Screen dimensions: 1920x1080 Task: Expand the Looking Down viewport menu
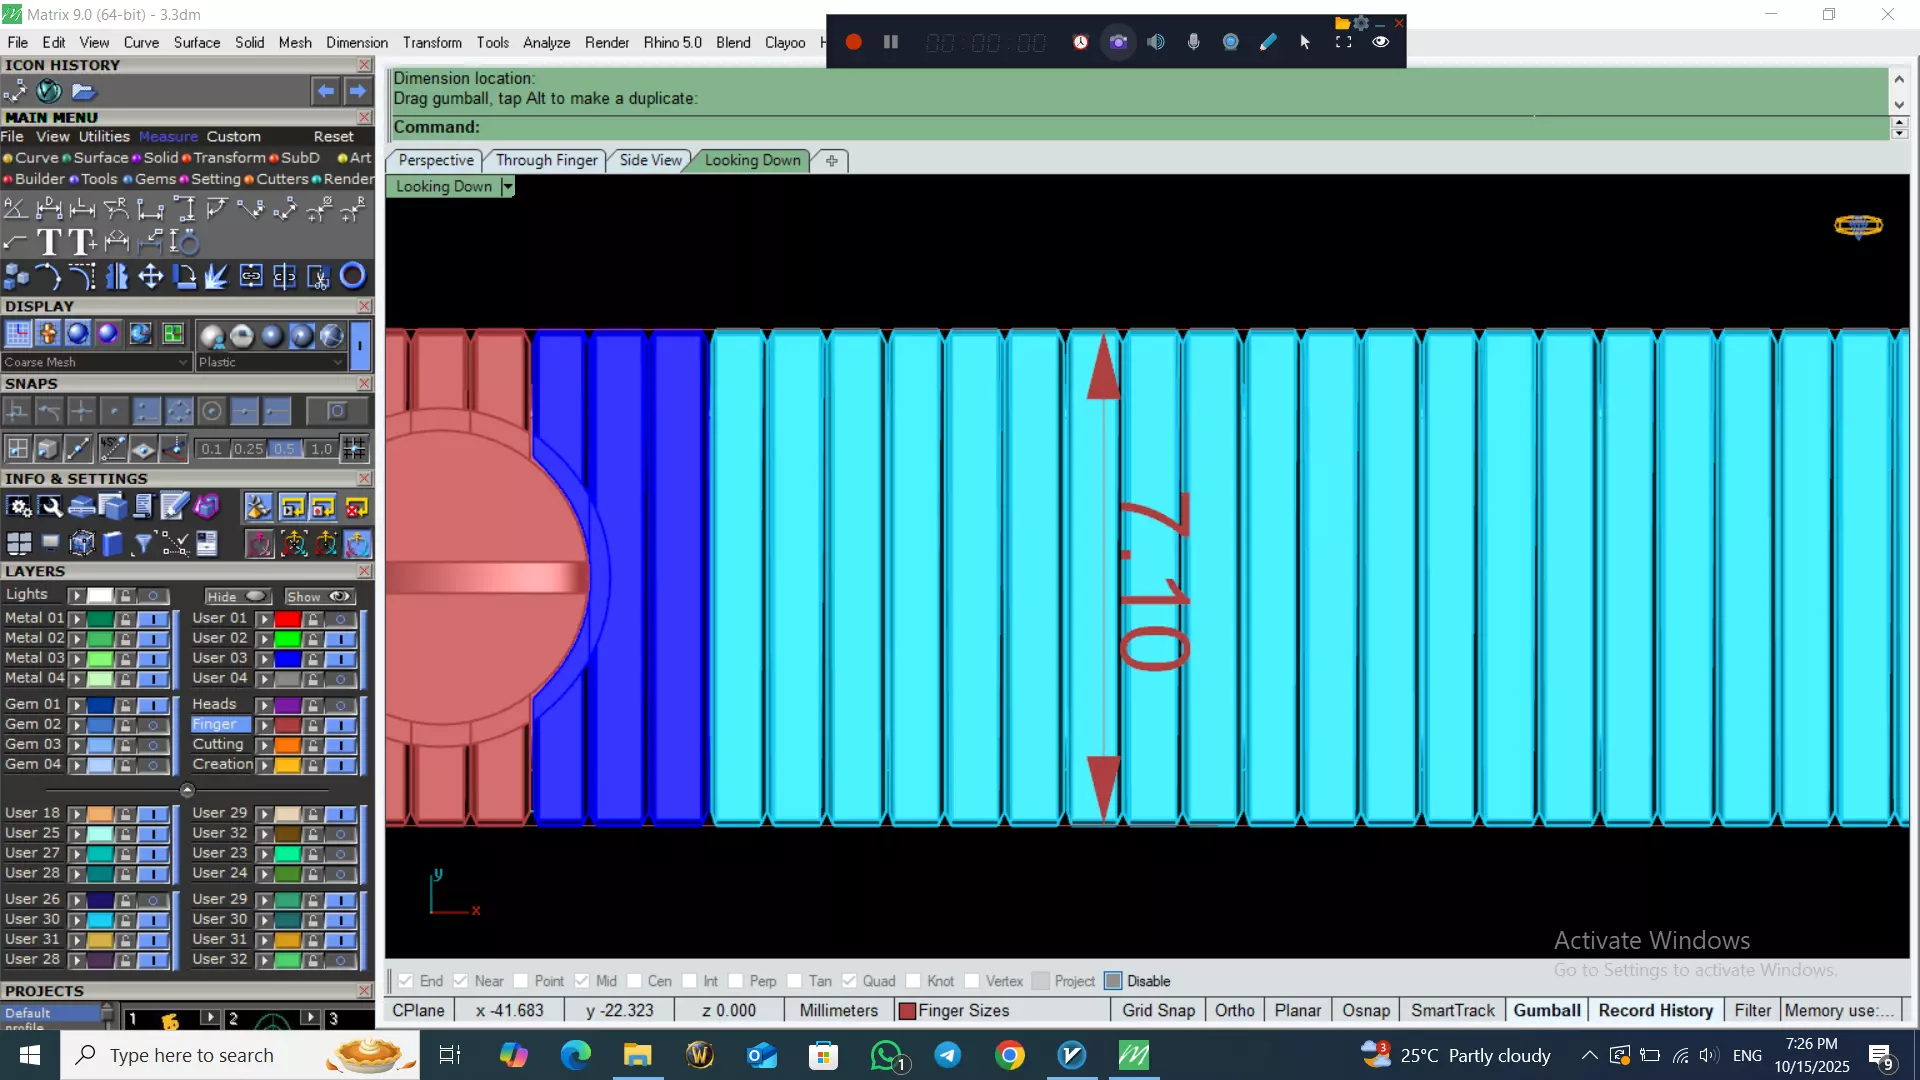point(508,187)
